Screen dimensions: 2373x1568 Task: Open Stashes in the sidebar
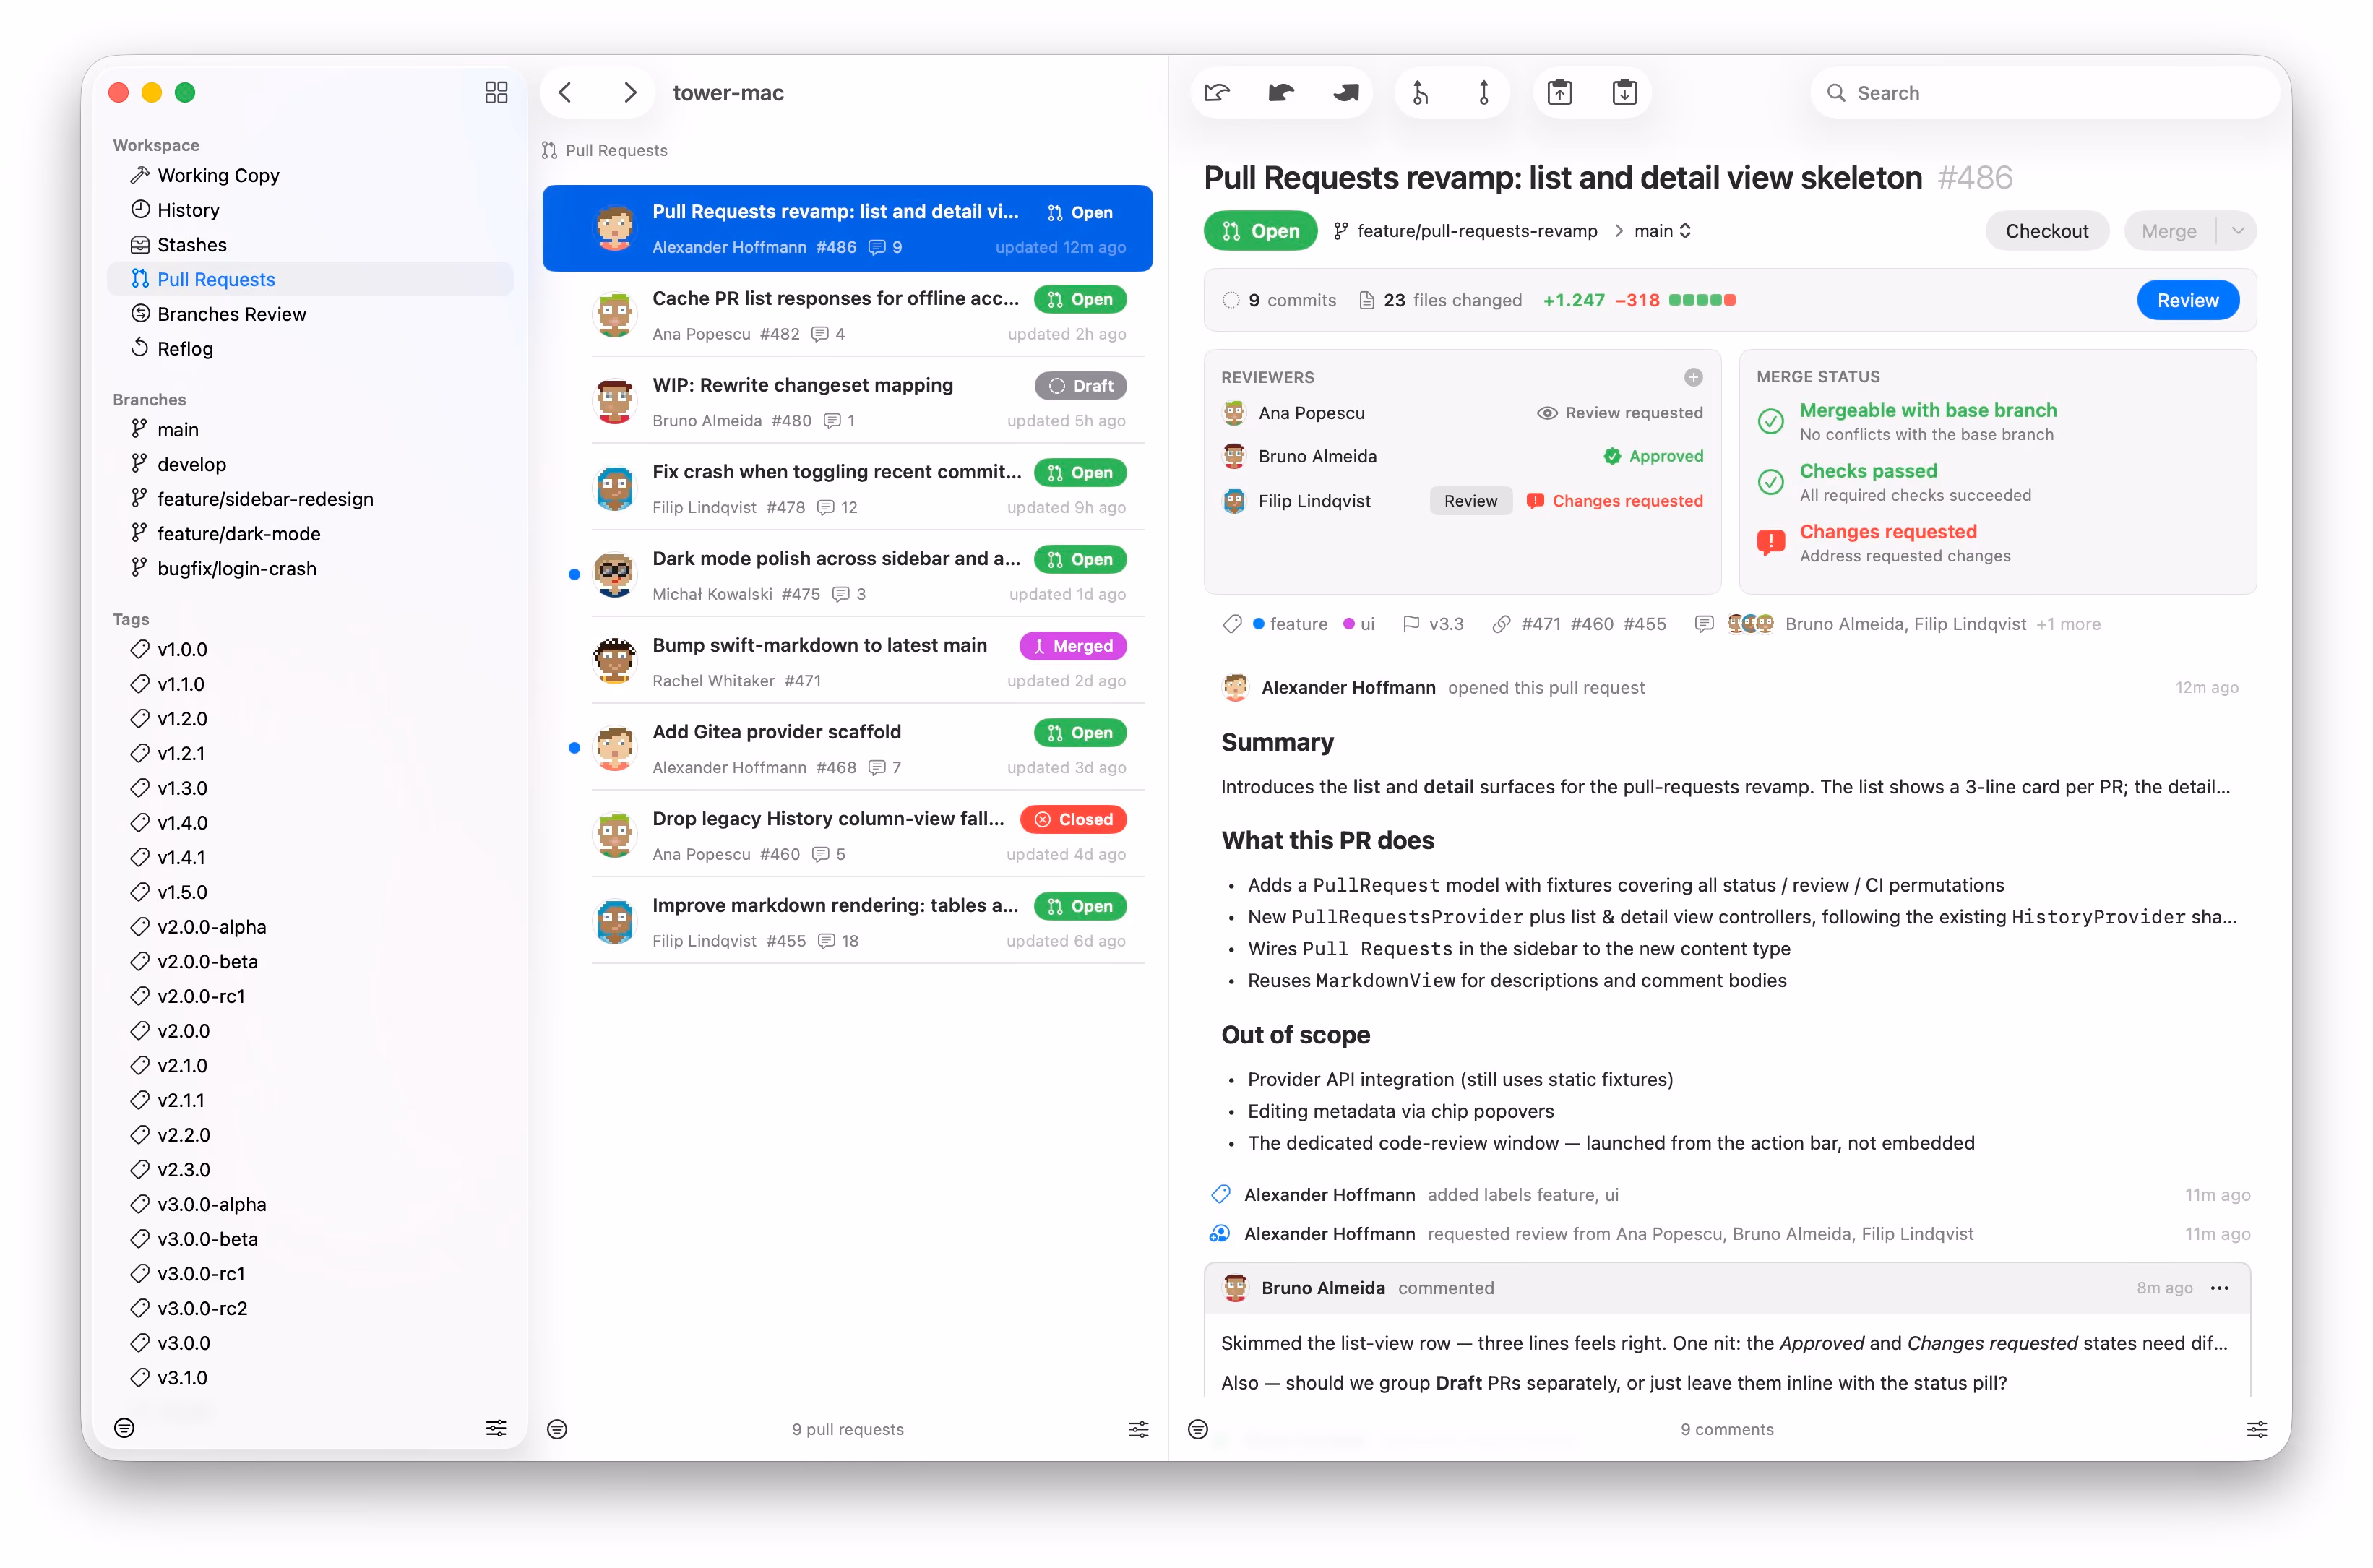tap(310, 245)
